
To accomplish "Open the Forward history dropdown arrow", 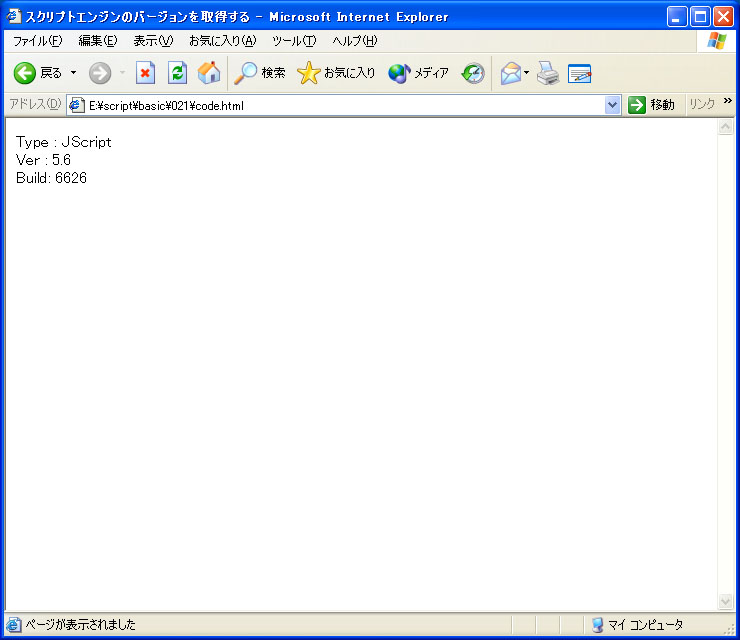I will tap(122, 73).
